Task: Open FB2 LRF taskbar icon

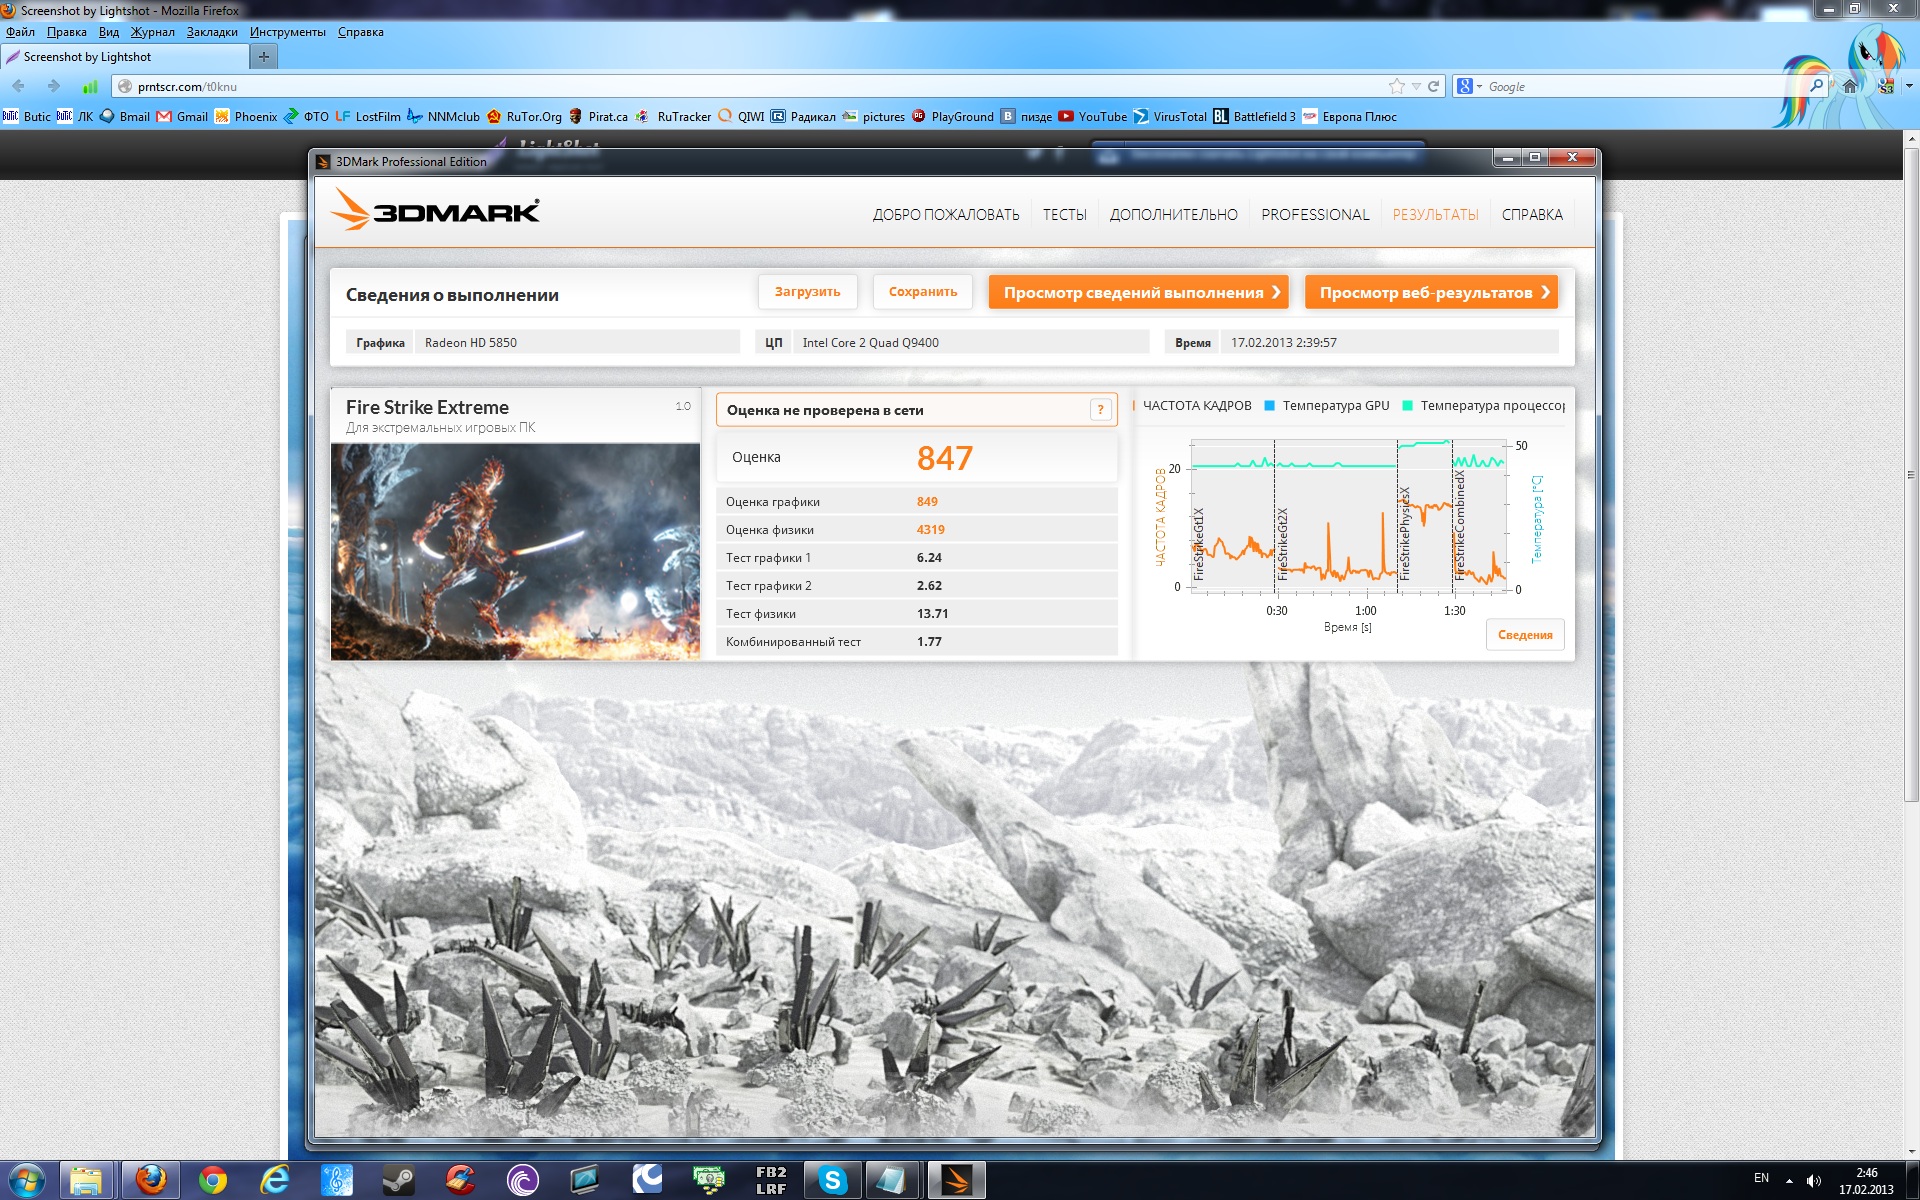Action: (771, 1180)
